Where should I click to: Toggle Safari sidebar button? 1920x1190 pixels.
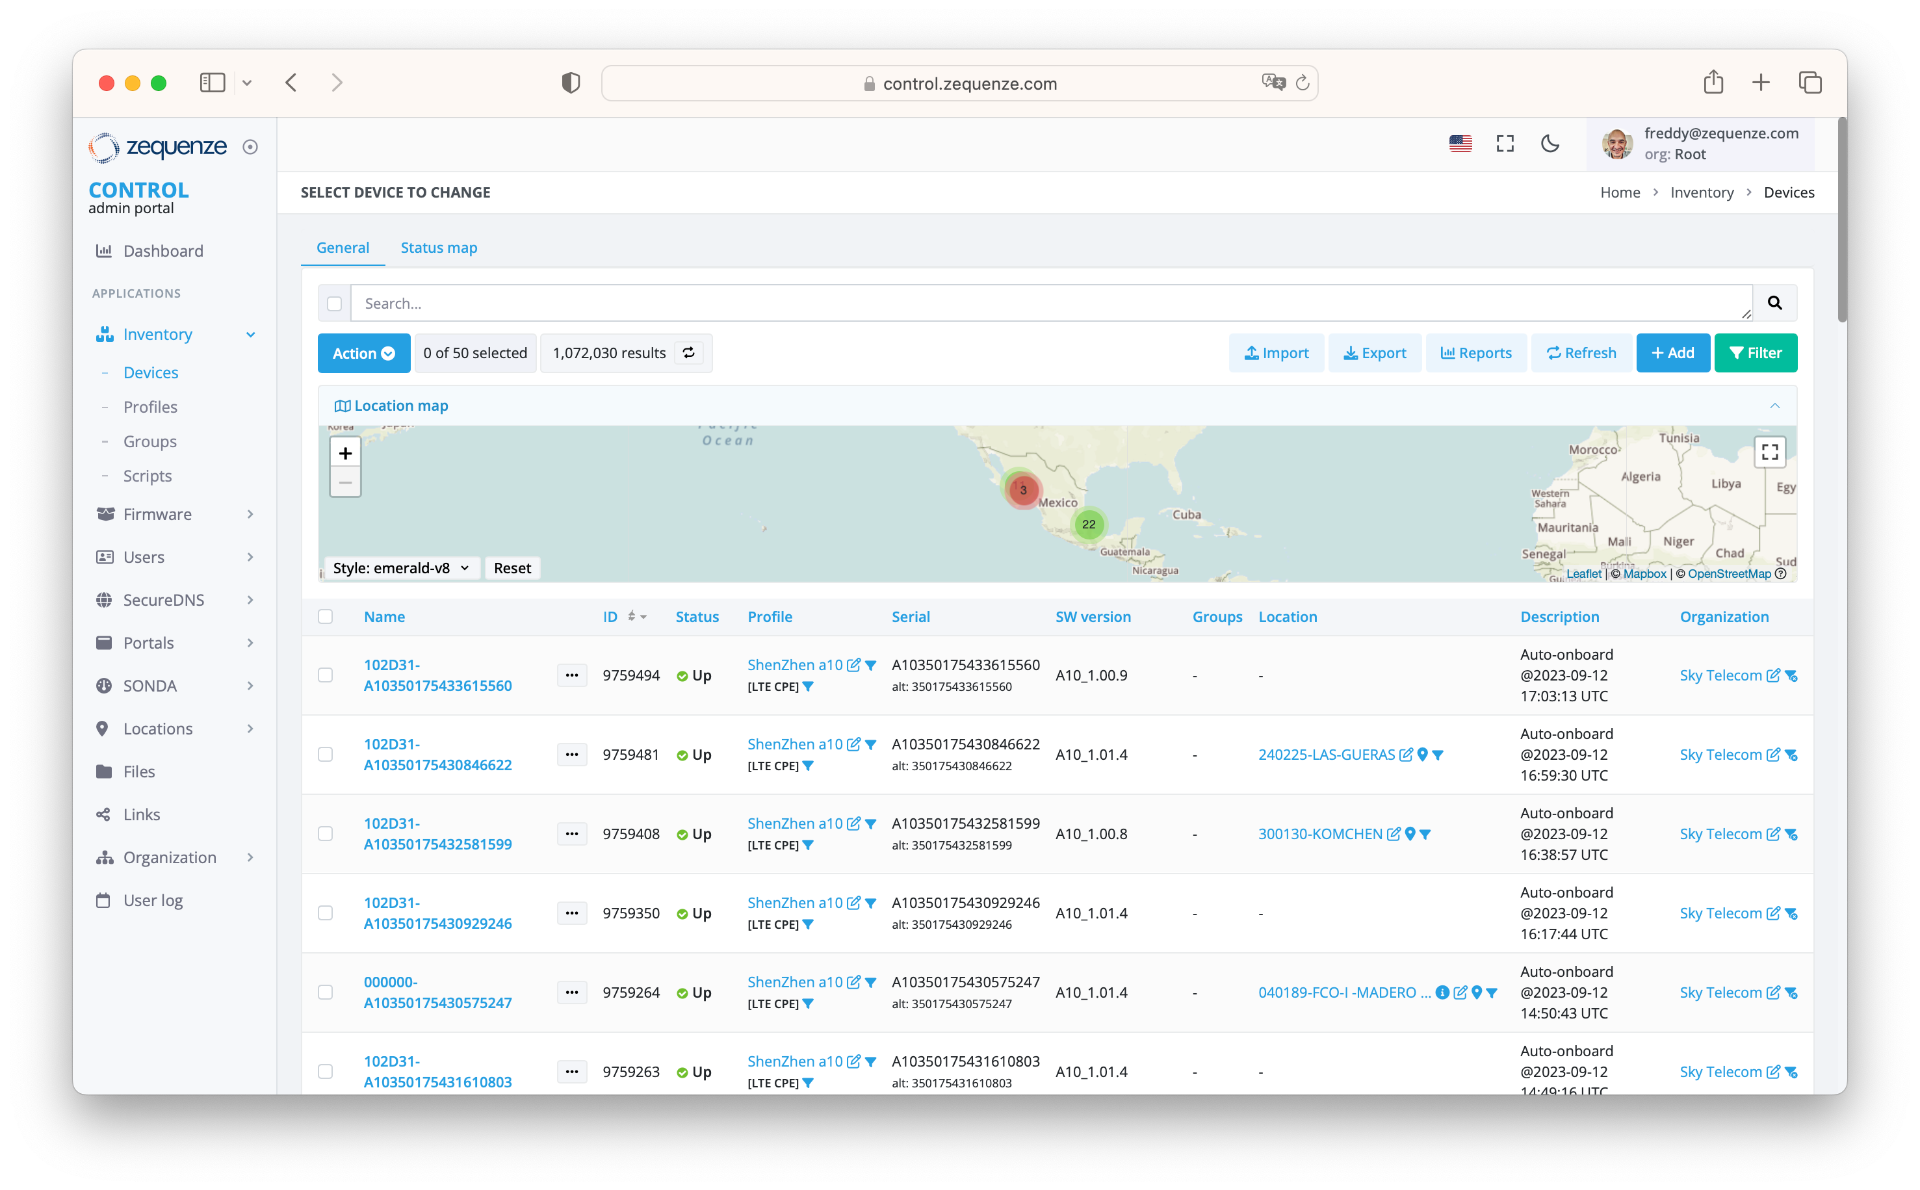pos(212,82)
